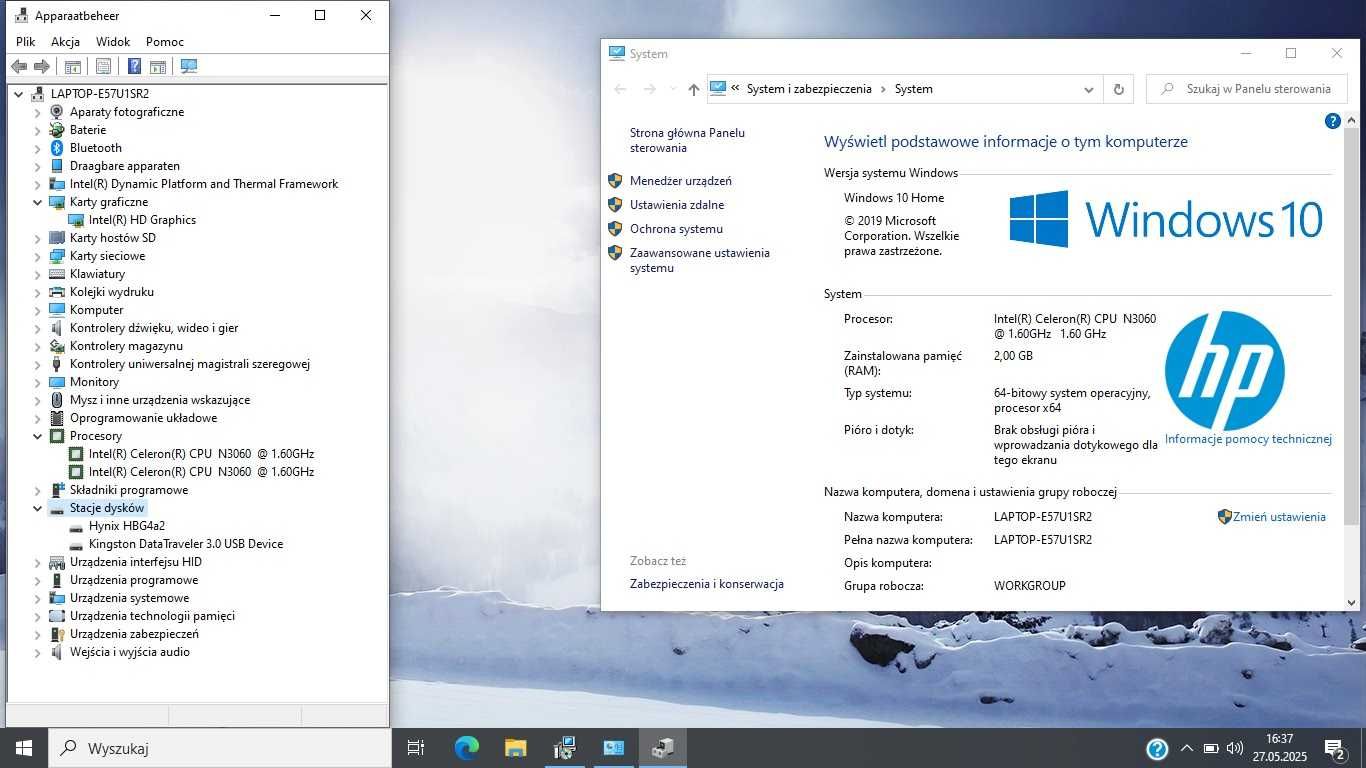Click the show/hide console tree toolbar icon
The width and height of the screenshot is (1366, 768).
(x=72, y=66)
